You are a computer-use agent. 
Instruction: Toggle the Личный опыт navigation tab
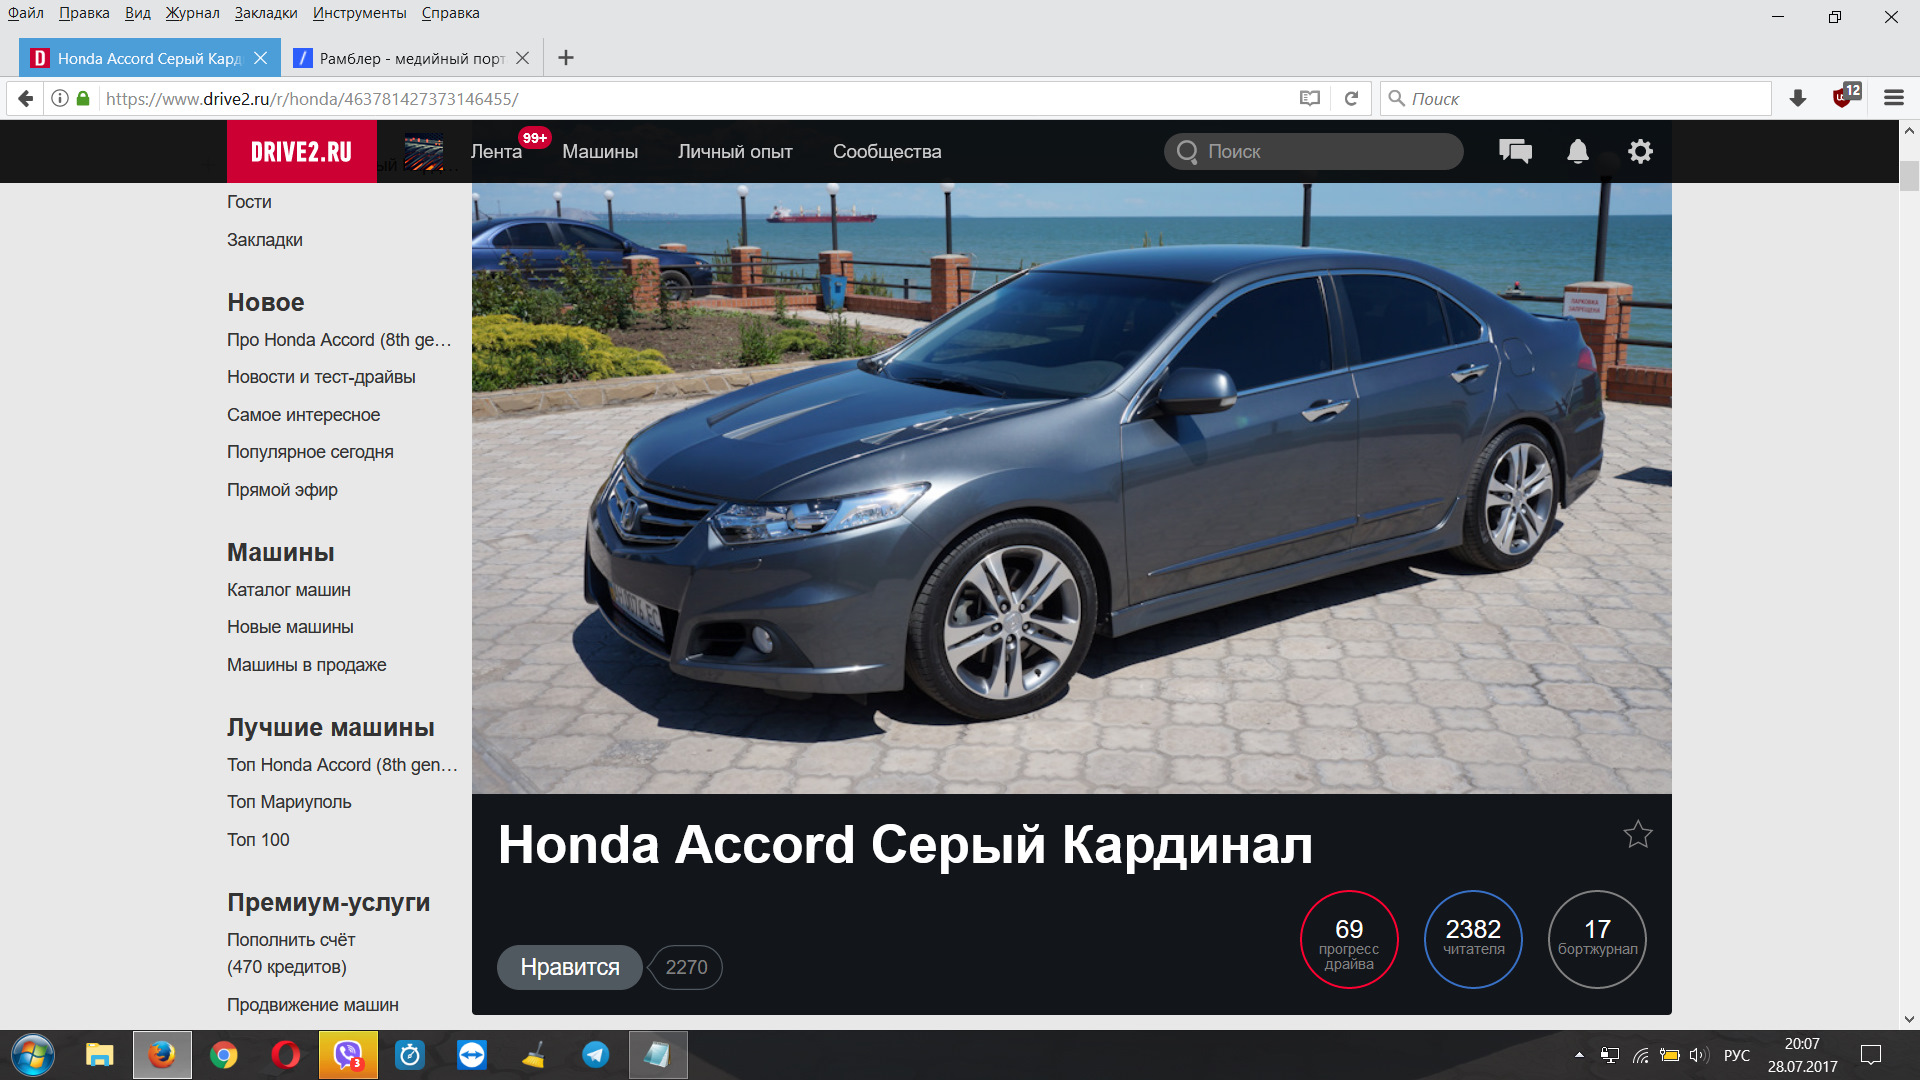click(735, 150)
